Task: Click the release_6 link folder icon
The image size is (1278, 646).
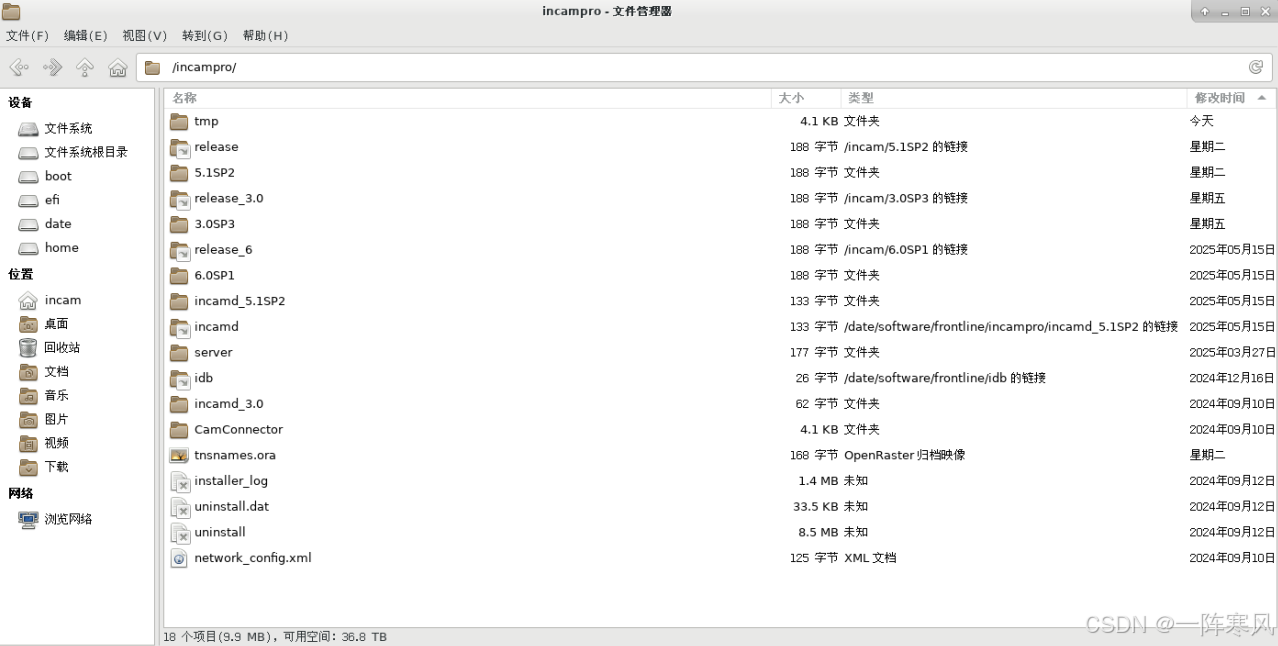Action: coord(179,250)
